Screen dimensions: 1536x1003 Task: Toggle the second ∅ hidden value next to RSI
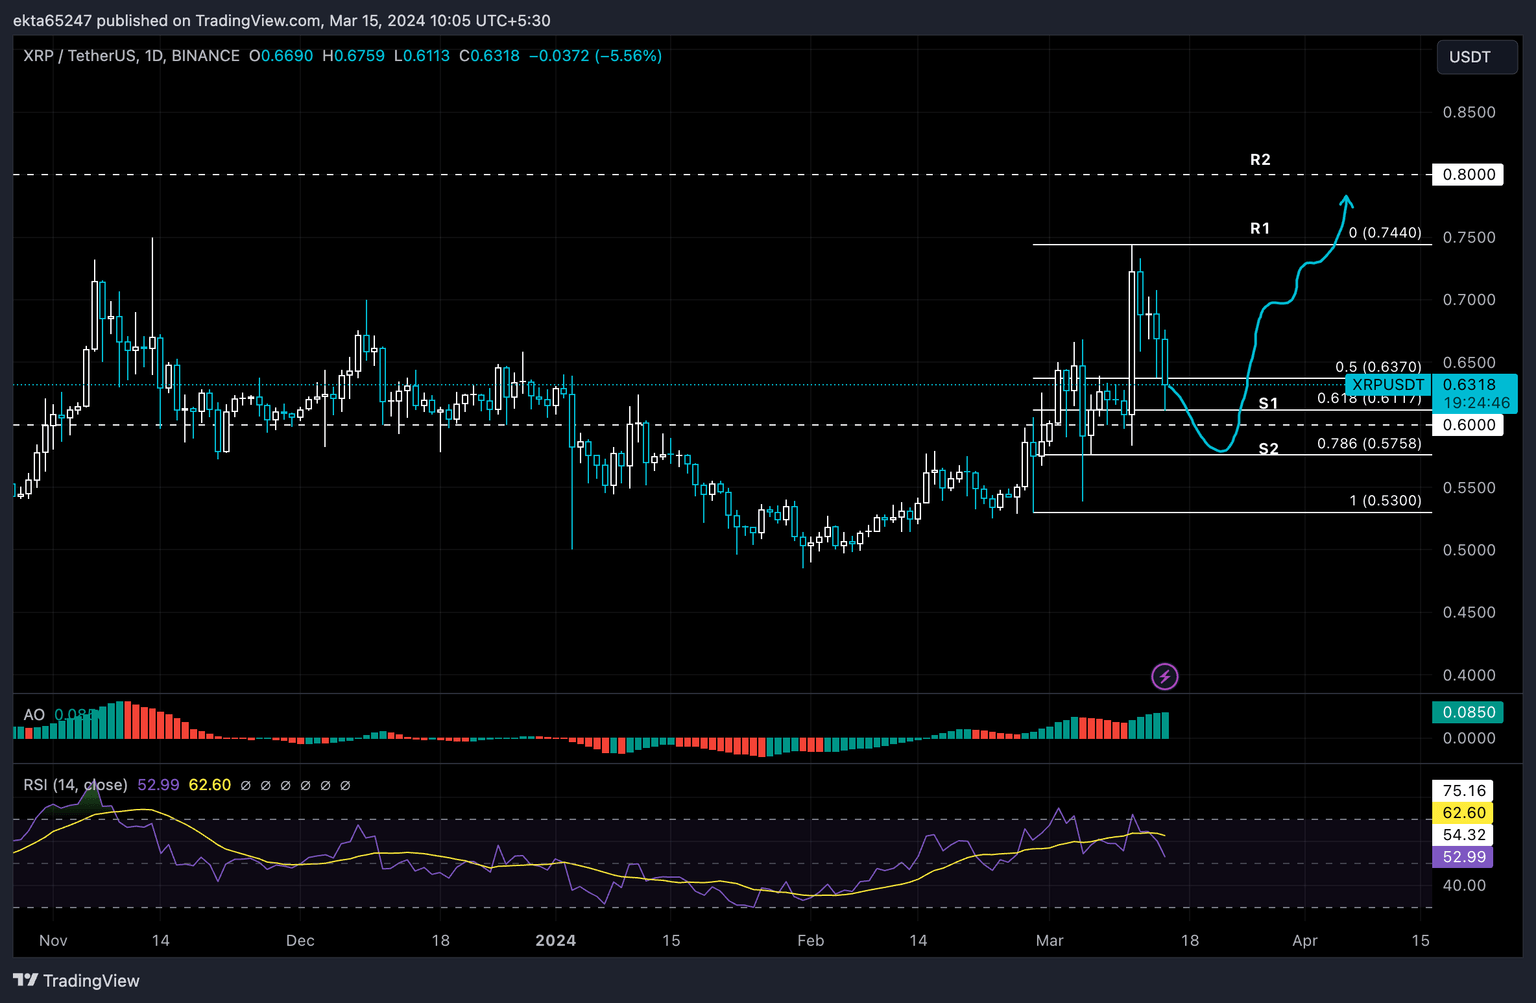pyautogui.click(x=265, y=786)
